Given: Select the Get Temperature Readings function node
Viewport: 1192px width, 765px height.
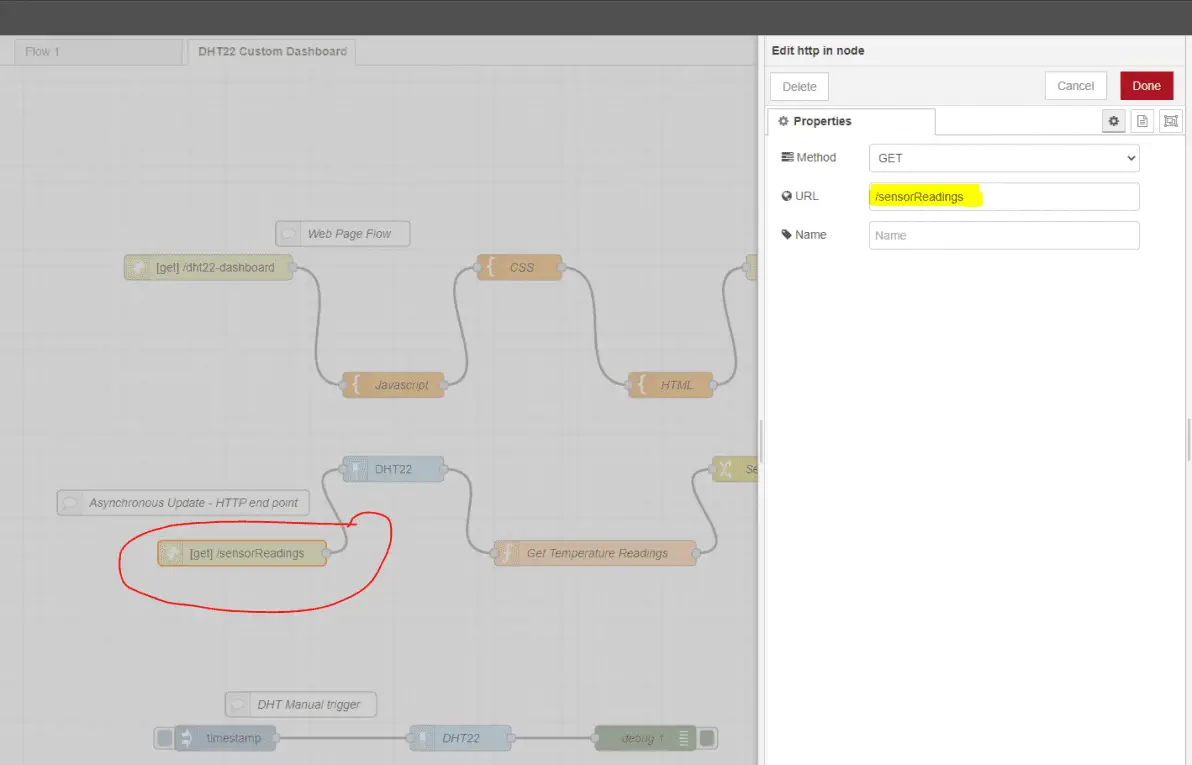Looking at the screenshot, I should [x=595, y=553].
